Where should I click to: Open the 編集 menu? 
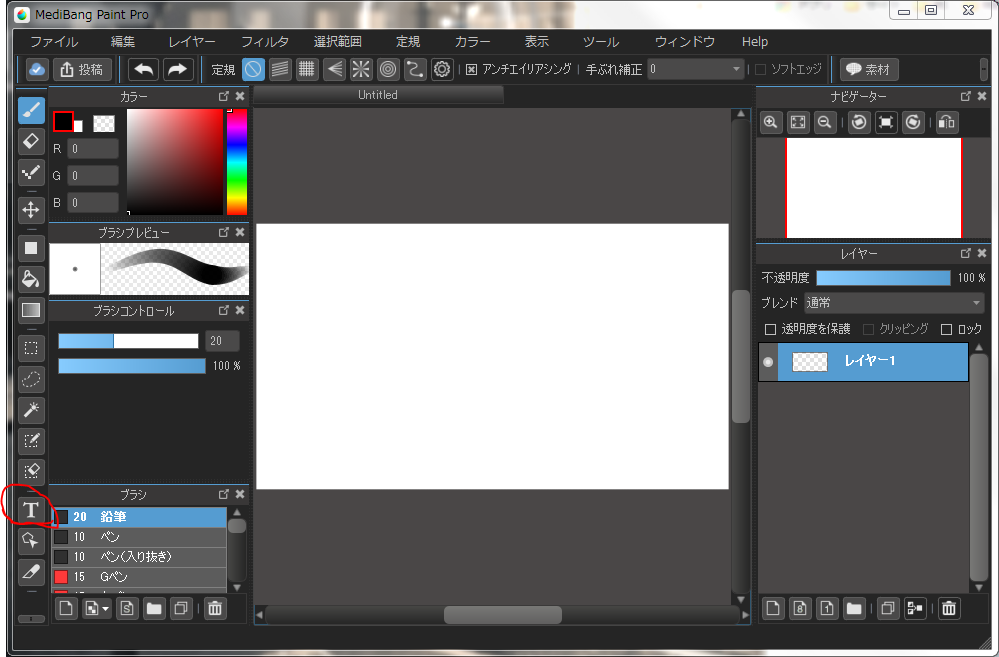(123, 42)
